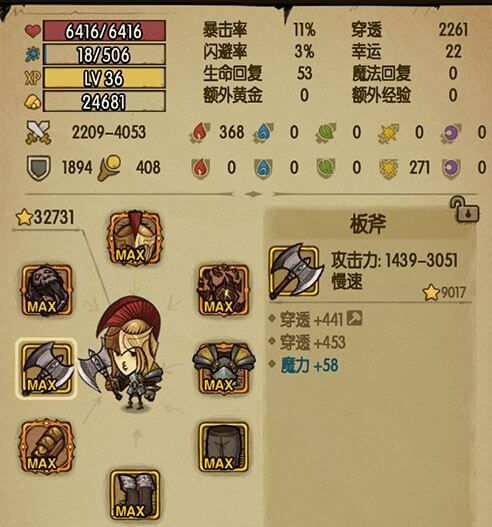Click the fire damage flame icon
Screen dimensions: 492x527
tap(200, 132)
